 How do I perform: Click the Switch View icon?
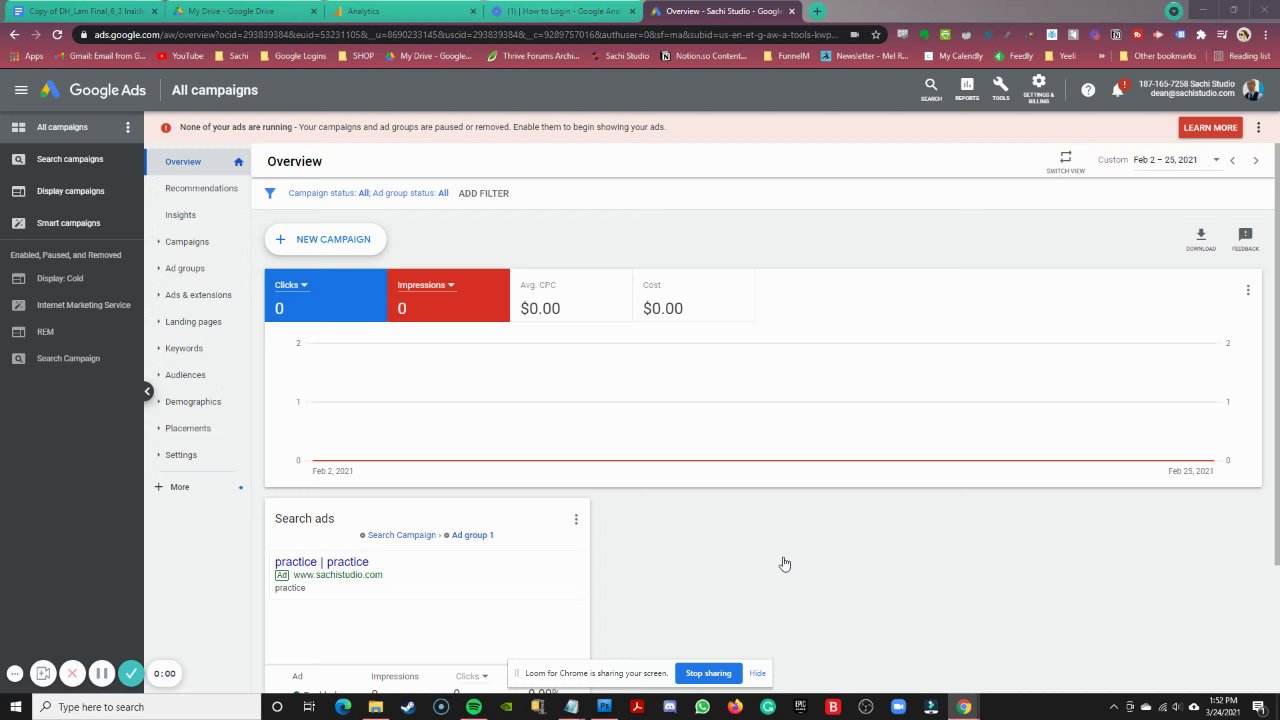click(x=1065, y=161)
